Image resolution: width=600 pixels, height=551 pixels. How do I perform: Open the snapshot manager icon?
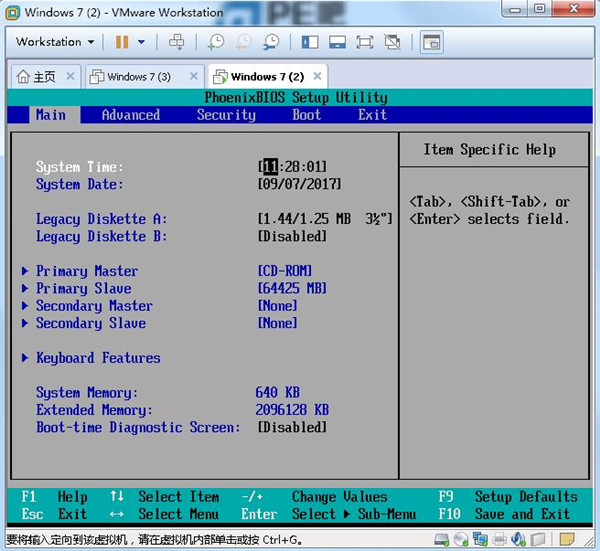271,42
